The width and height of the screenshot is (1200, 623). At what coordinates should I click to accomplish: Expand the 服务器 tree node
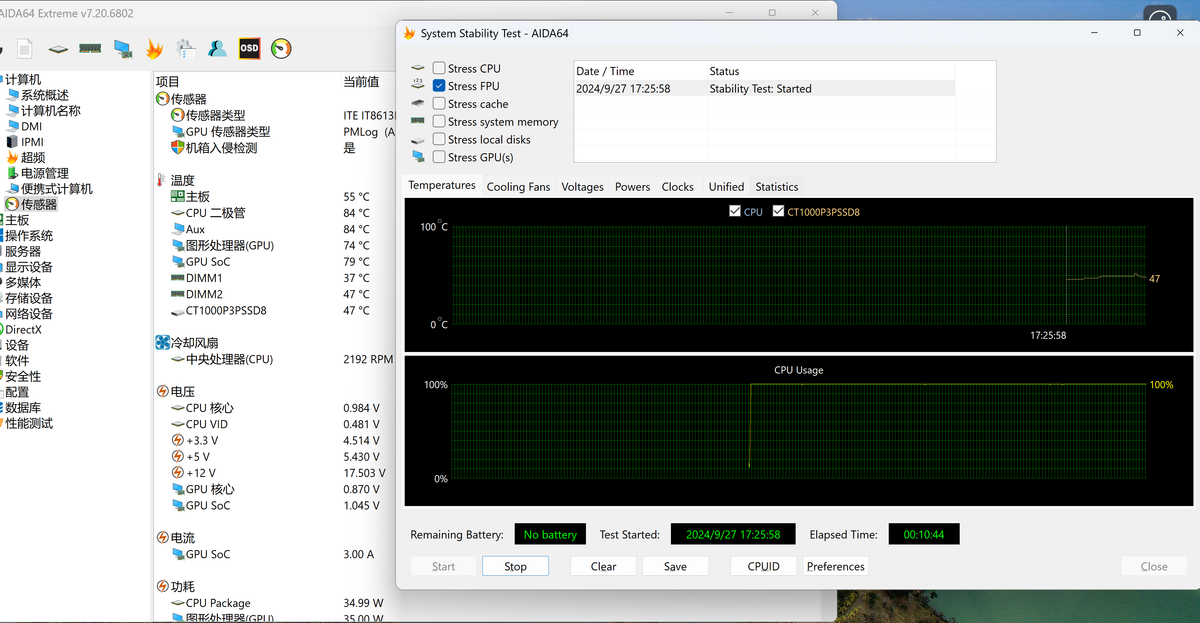point(23,251)
